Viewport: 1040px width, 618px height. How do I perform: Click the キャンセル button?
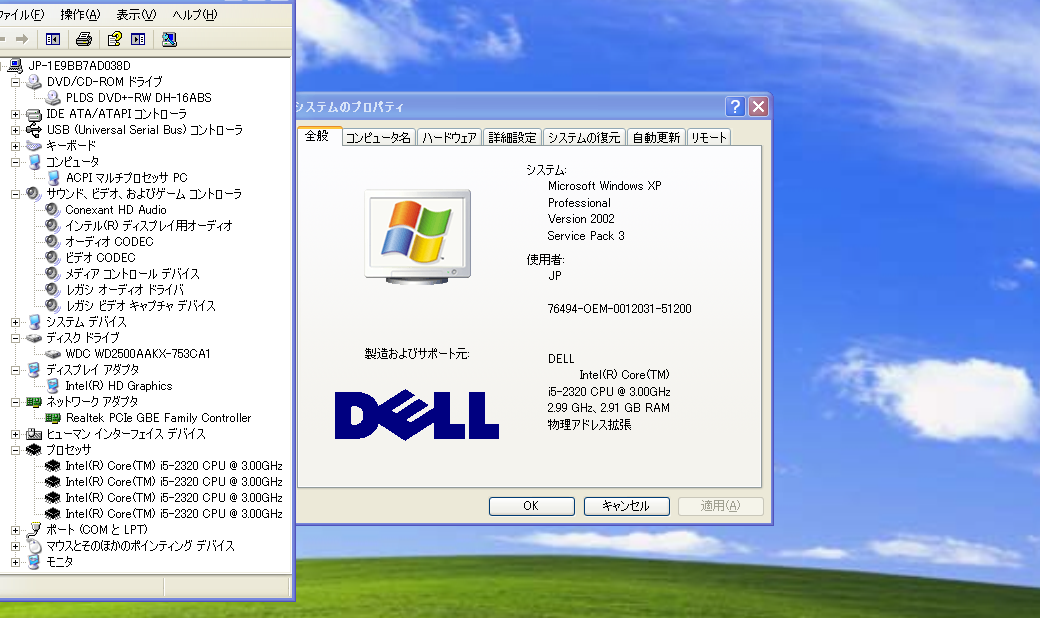[626, 506]
